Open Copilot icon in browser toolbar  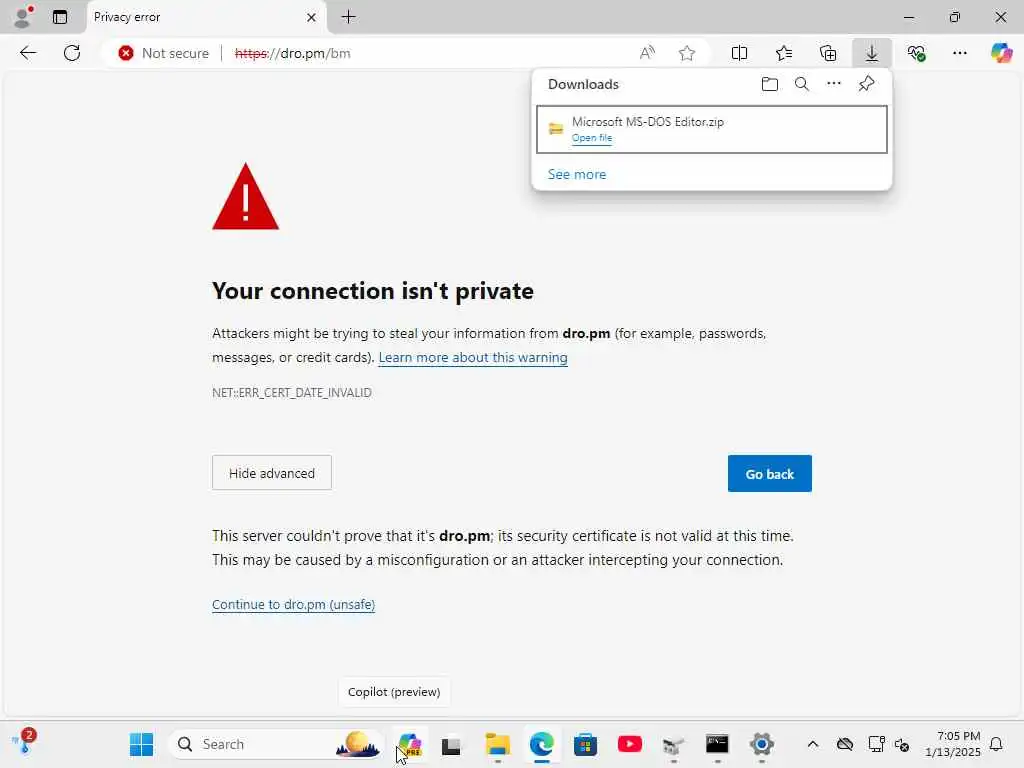(1001, 53)
